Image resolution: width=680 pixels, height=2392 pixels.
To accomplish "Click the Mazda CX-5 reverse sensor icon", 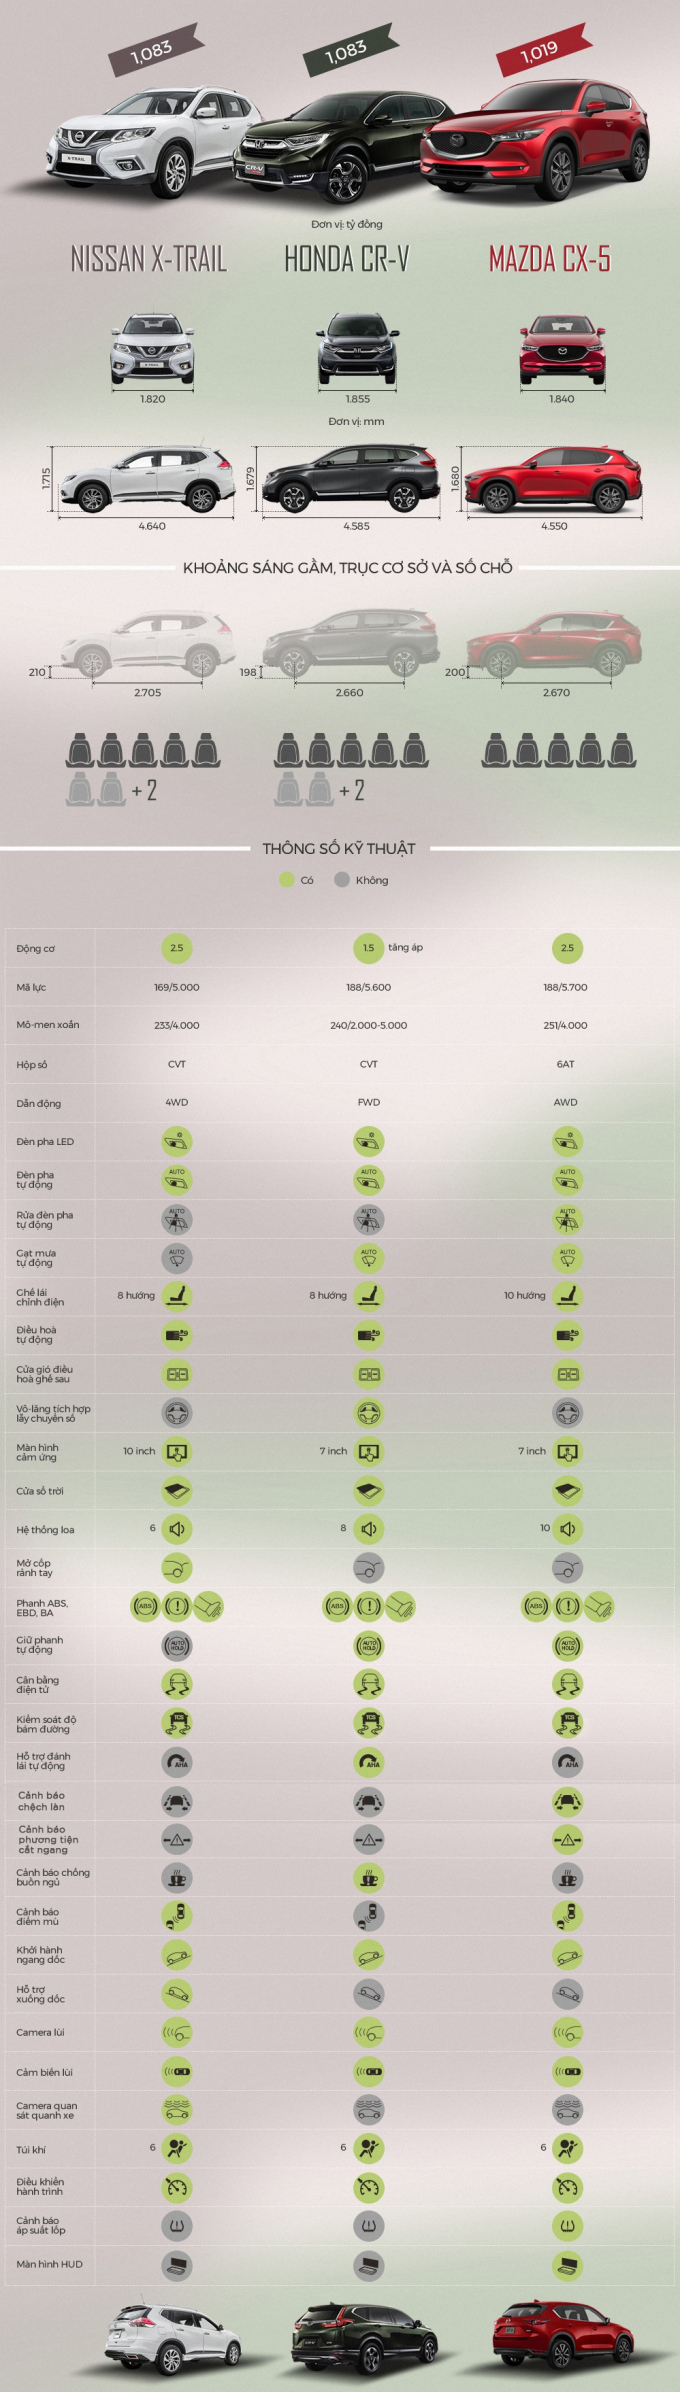I will point(567,2071).
